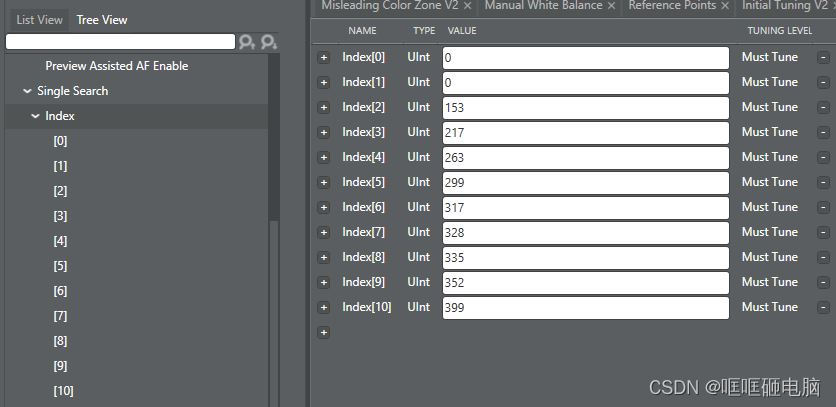Click the minus icon on Index[2] row
The width and height of the screenshot is (836, 407).
[x=823, y=108]
